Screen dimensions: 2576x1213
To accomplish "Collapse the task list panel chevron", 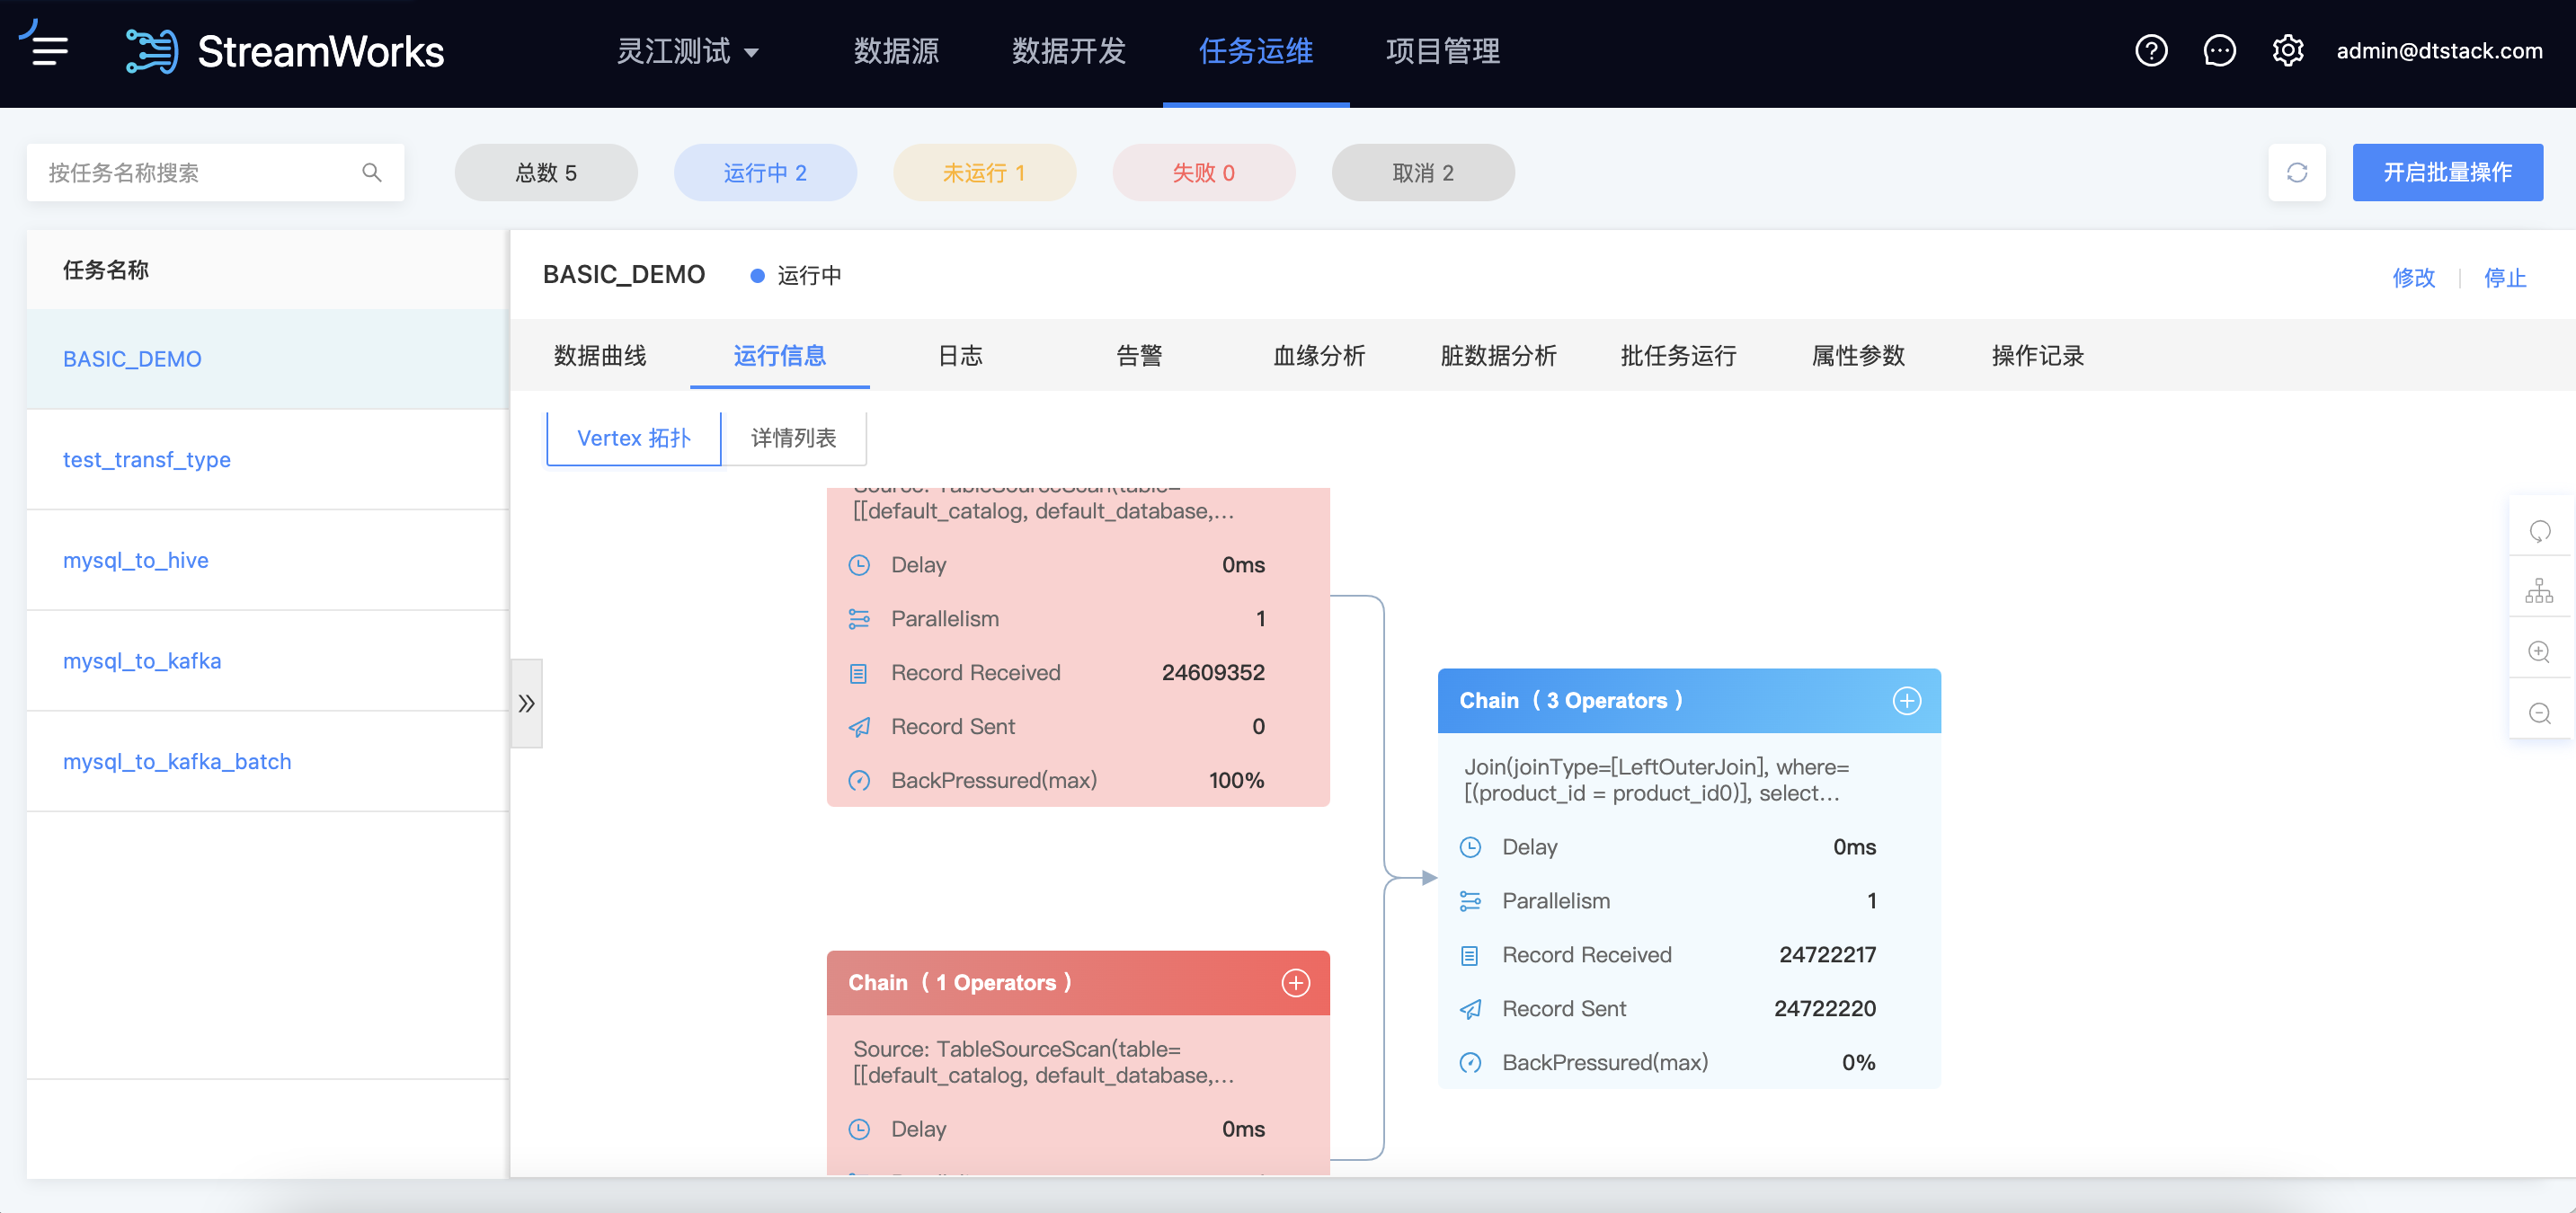I will point(527,703).
